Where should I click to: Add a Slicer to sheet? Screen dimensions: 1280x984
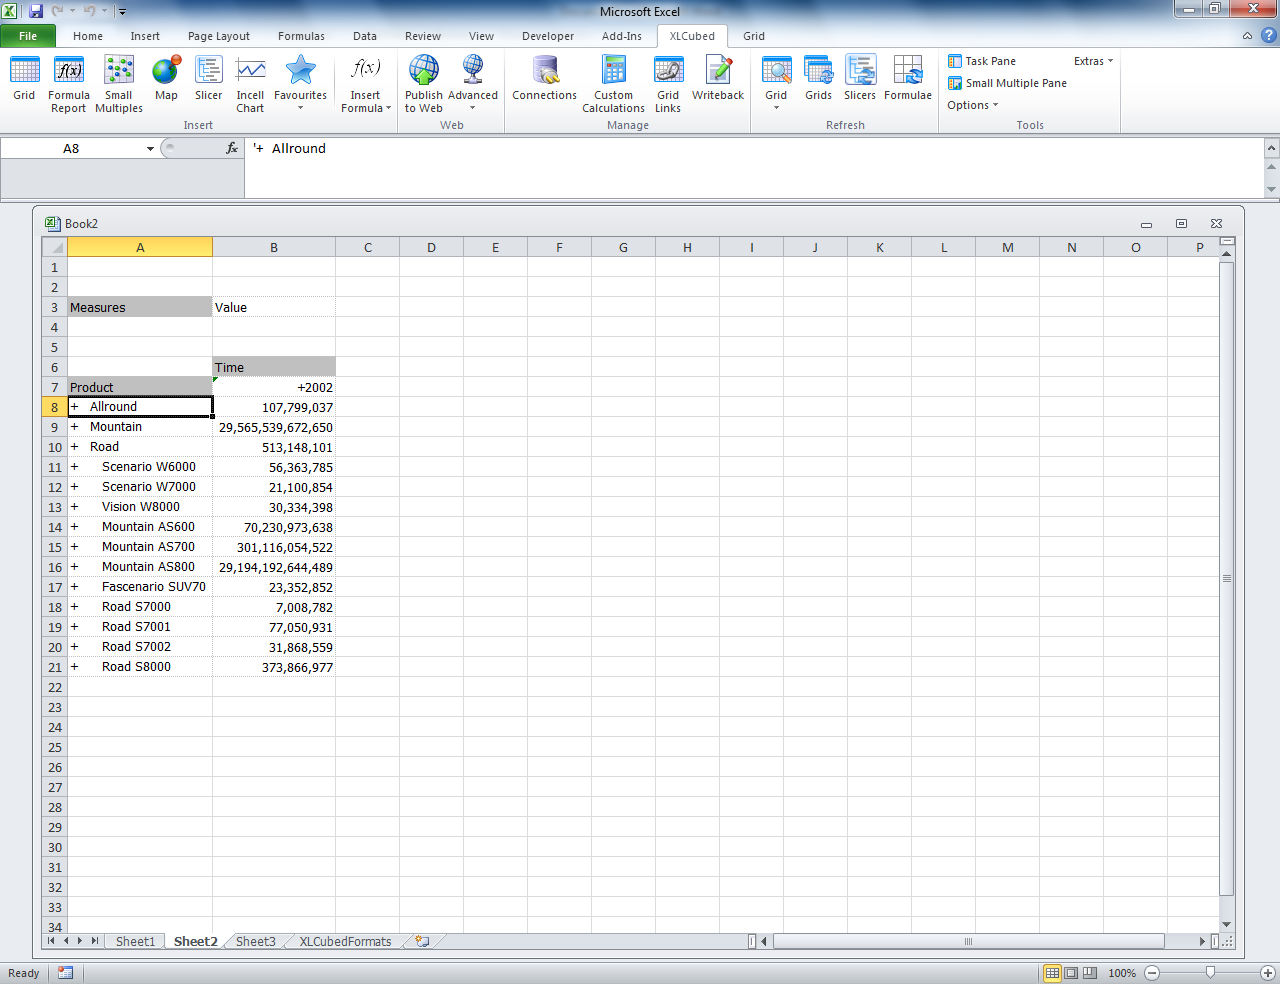point(208,79)
